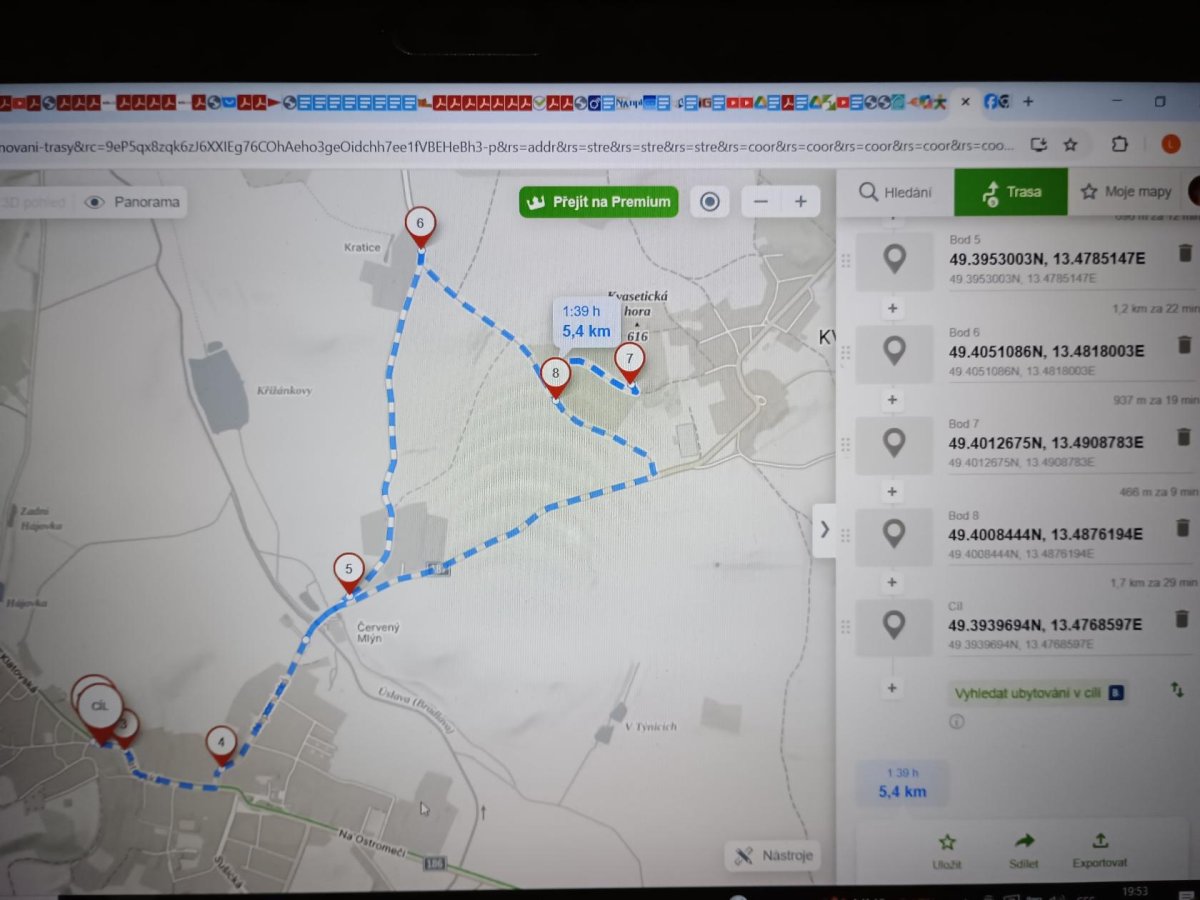Open the Chrome profile avatar

tap(1170, 144)
